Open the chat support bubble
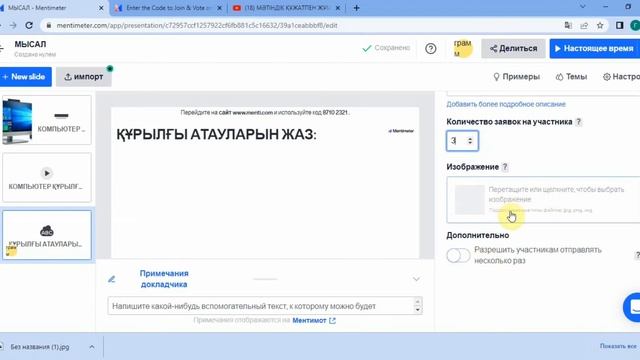Viewport: 640px width, 360px height. [633, 307]
